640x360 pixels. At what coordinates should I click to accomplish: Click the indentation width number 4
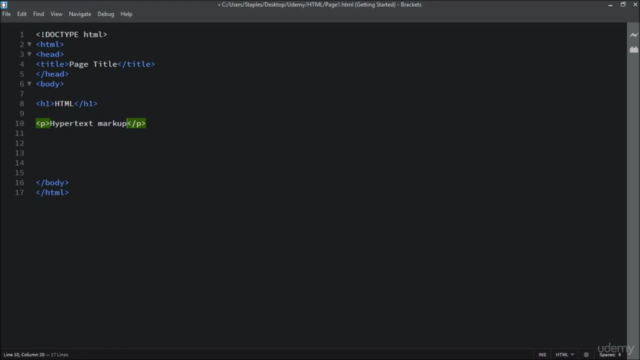(x=619, y=355)
